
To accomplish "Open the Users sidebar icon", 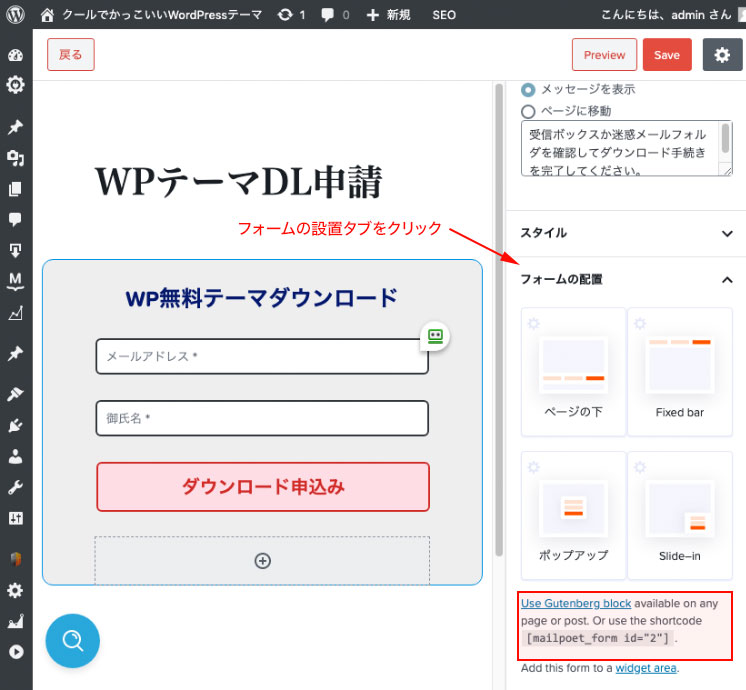I will coord(15,456).
